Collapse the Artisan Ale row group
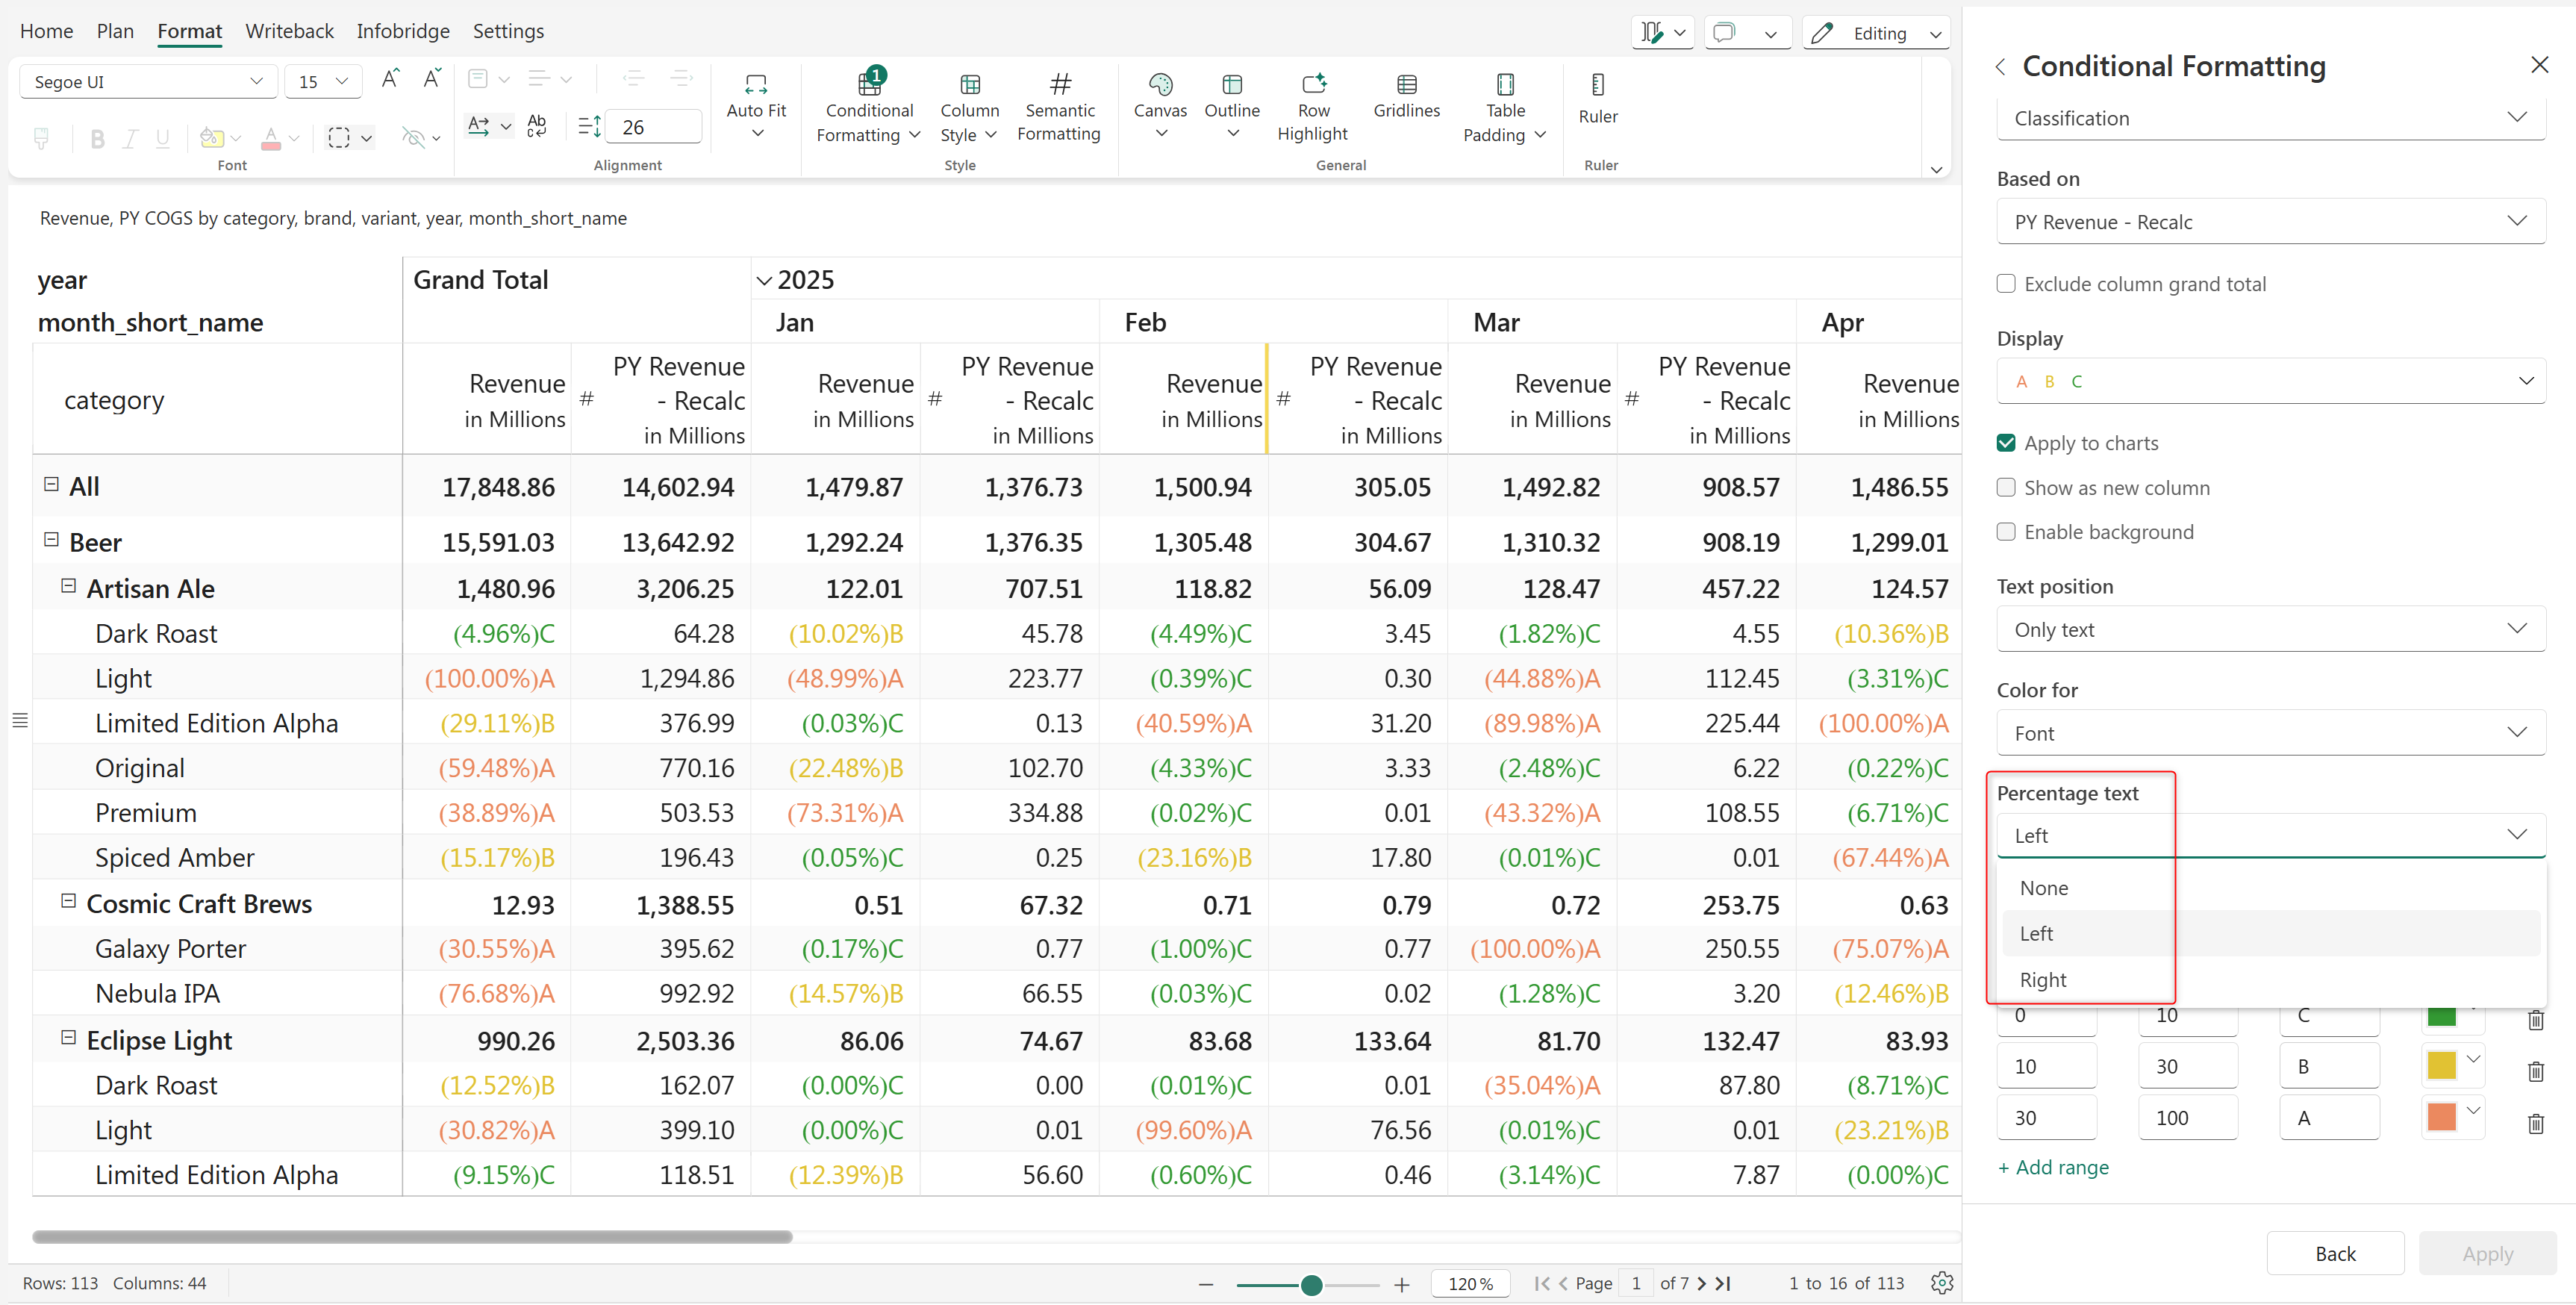The image size is (2576, 1305). 69,587
